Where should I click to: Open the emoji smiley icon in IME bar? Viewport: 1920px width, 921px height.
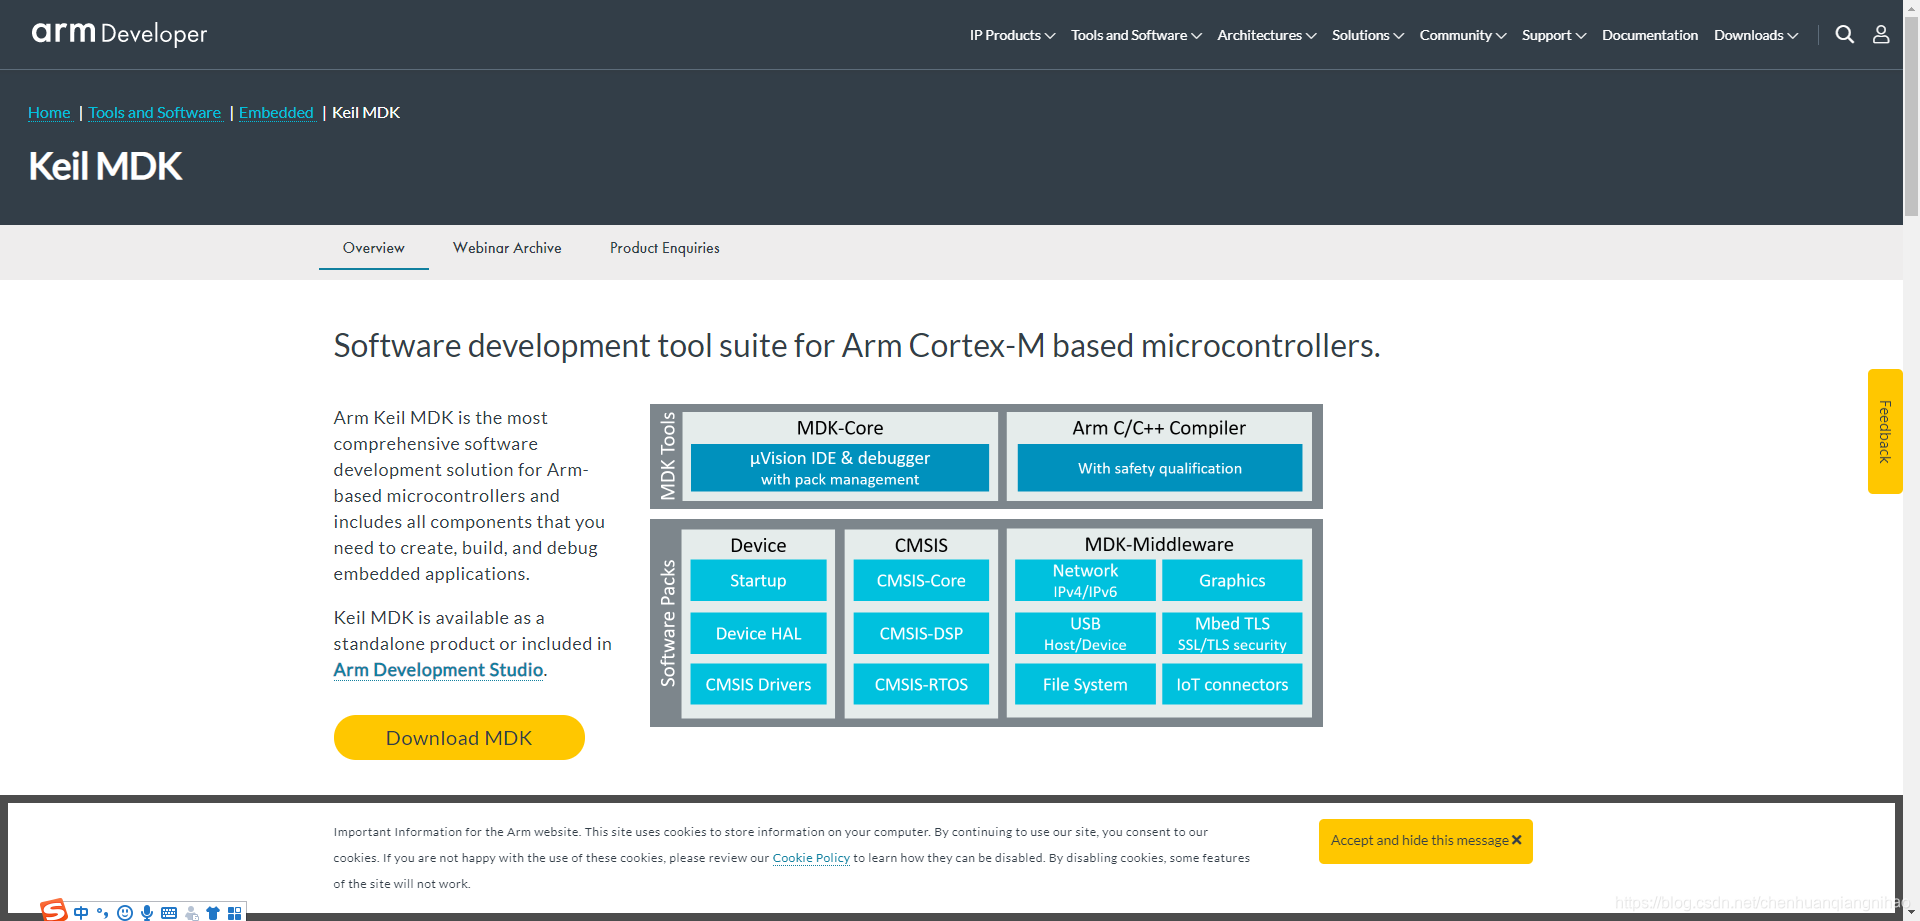tap(125, 913)
